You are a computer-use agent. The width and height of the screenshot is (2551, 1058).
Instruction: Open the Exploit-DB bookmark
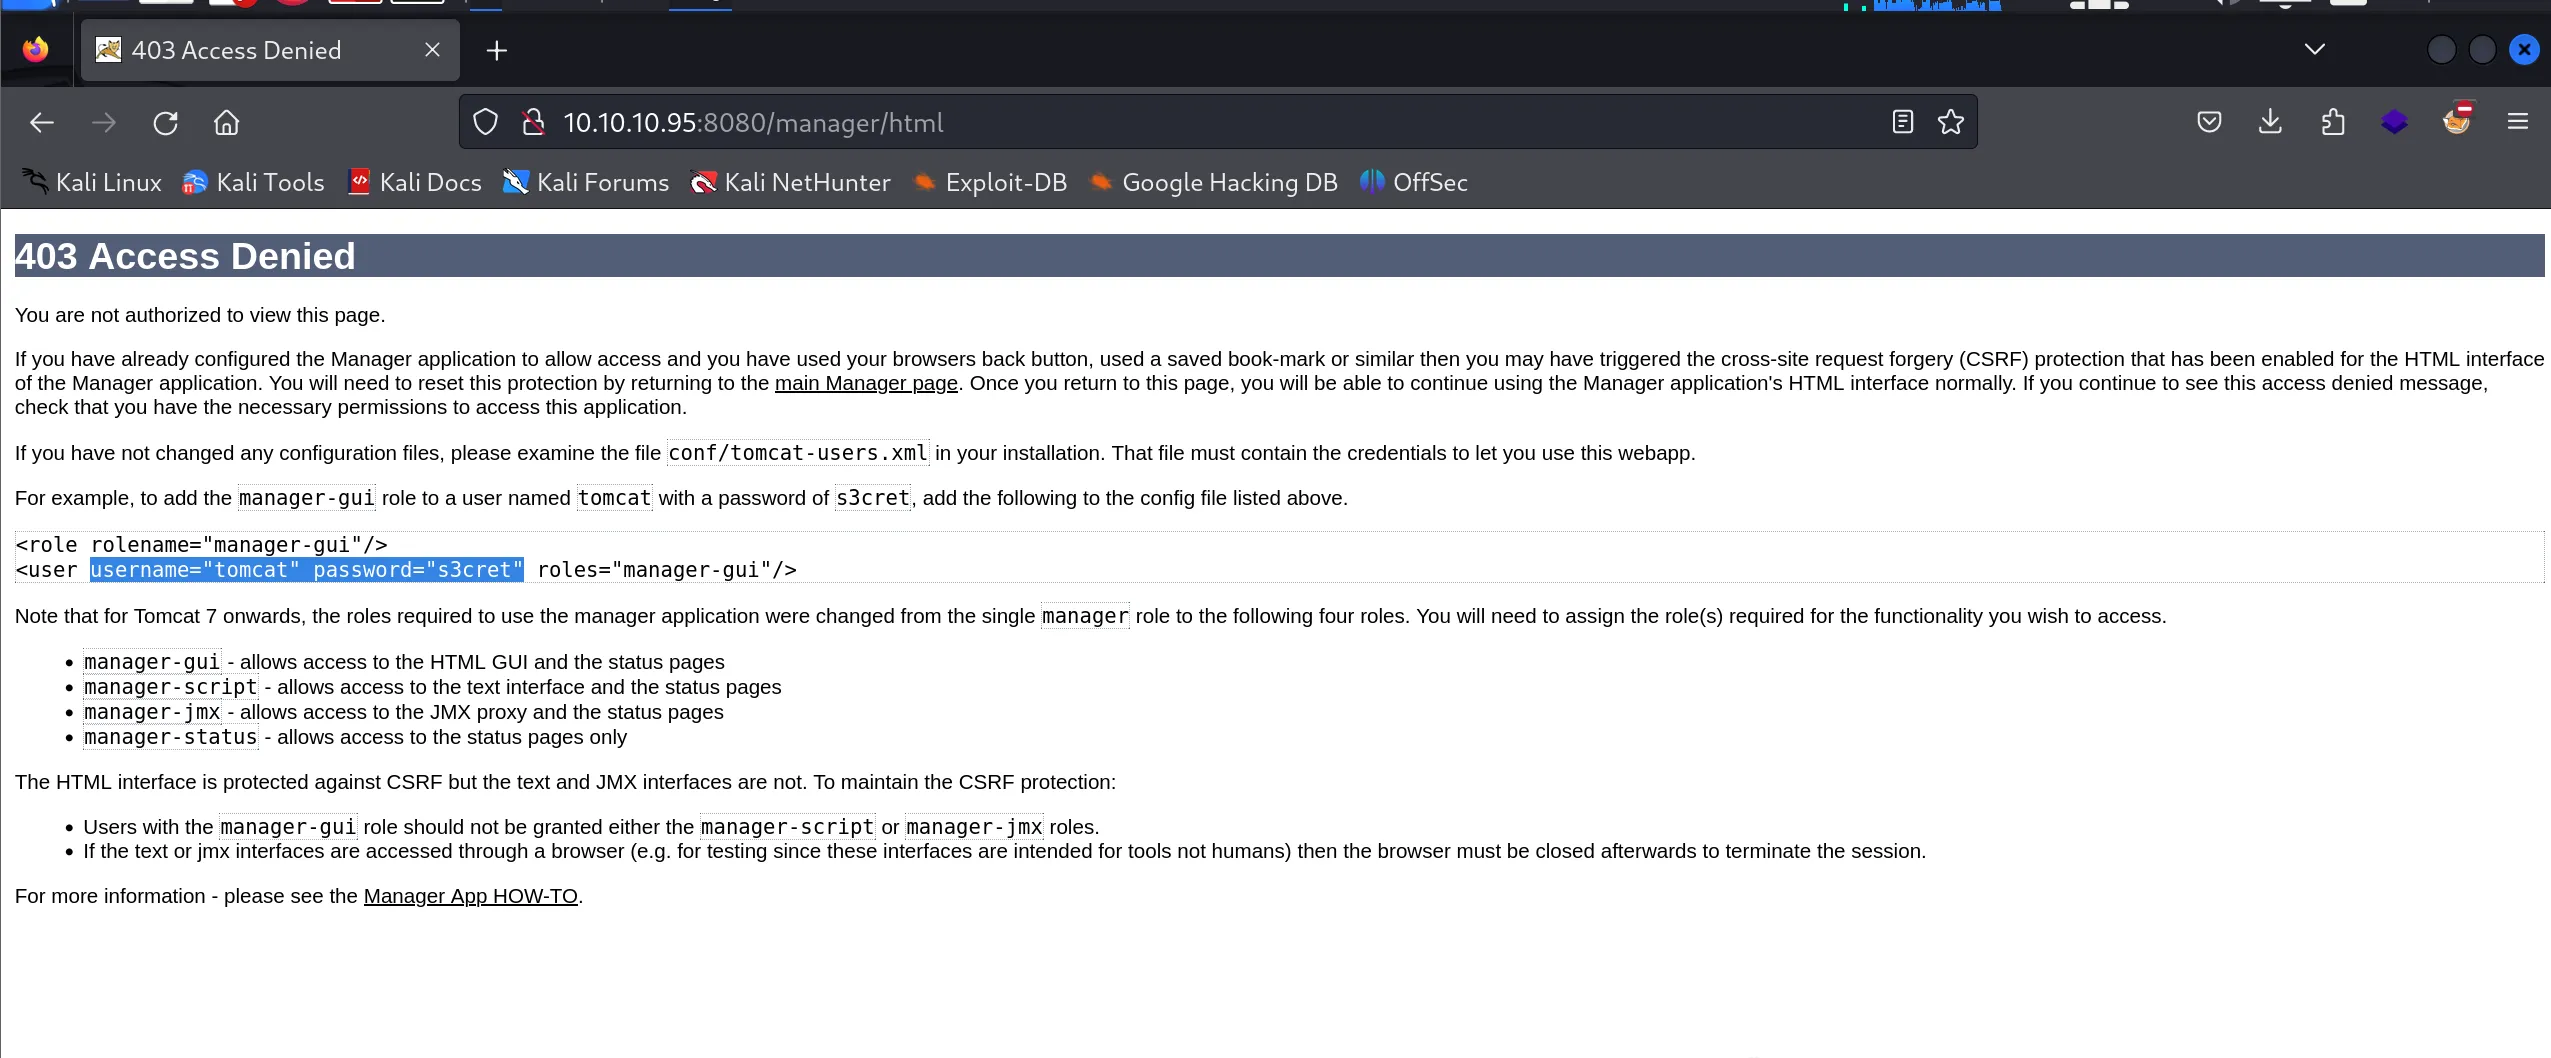click(x=990, y=182)
